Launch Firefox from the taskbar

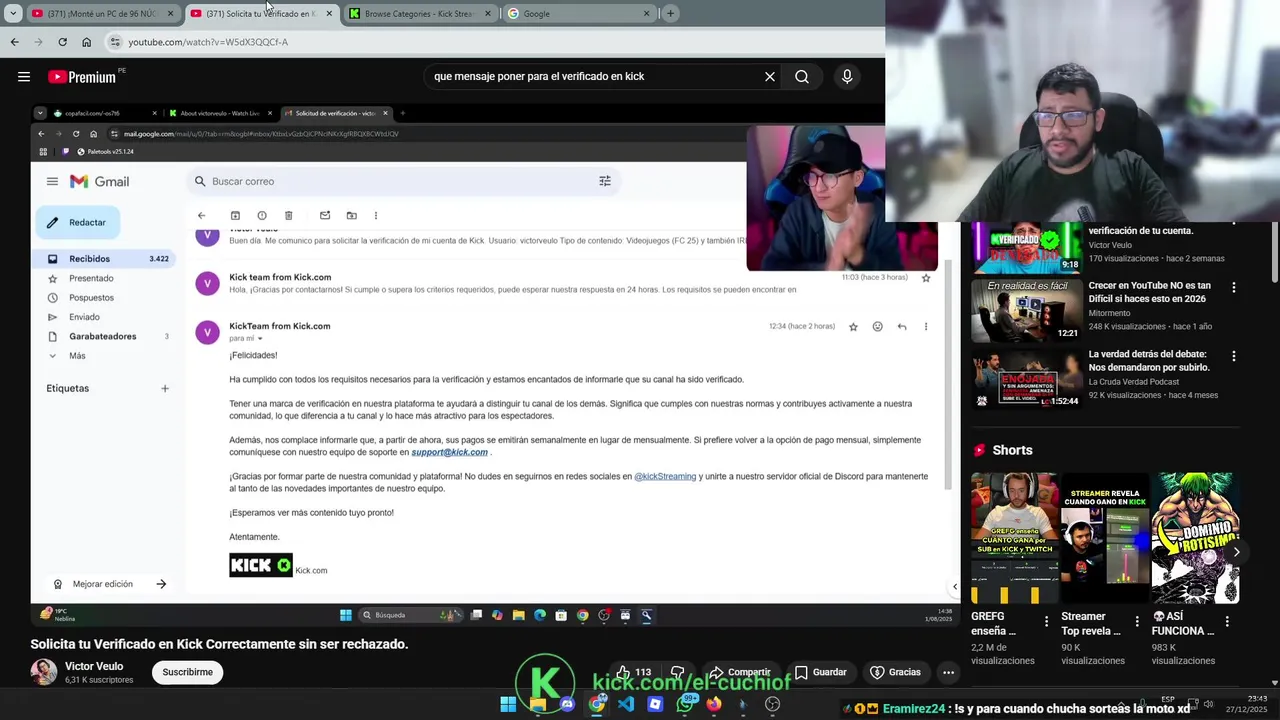click(713, 704)
